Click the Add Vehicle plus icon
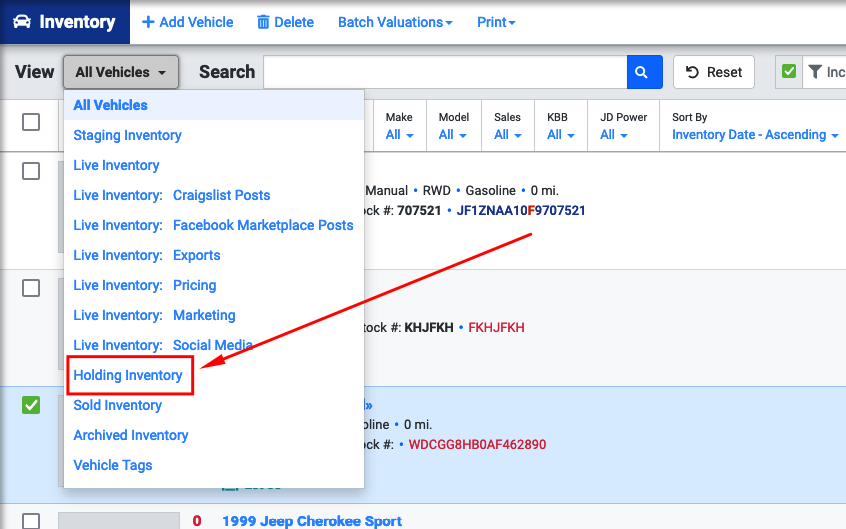Screen dimensions: 846x529 [148, 22]
